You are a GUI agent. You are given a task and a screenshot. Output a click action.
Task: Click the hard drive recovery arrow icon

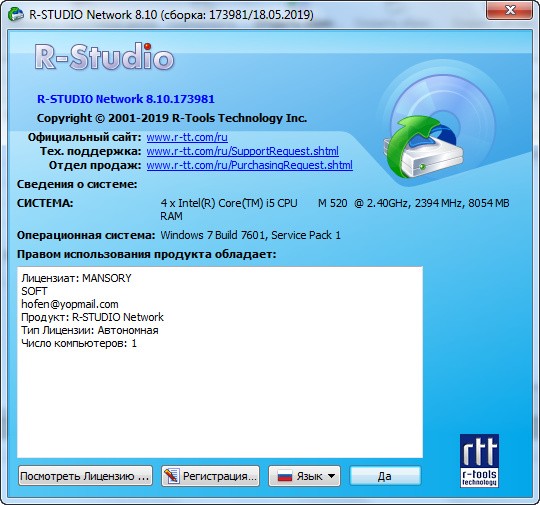pos(424,147)
